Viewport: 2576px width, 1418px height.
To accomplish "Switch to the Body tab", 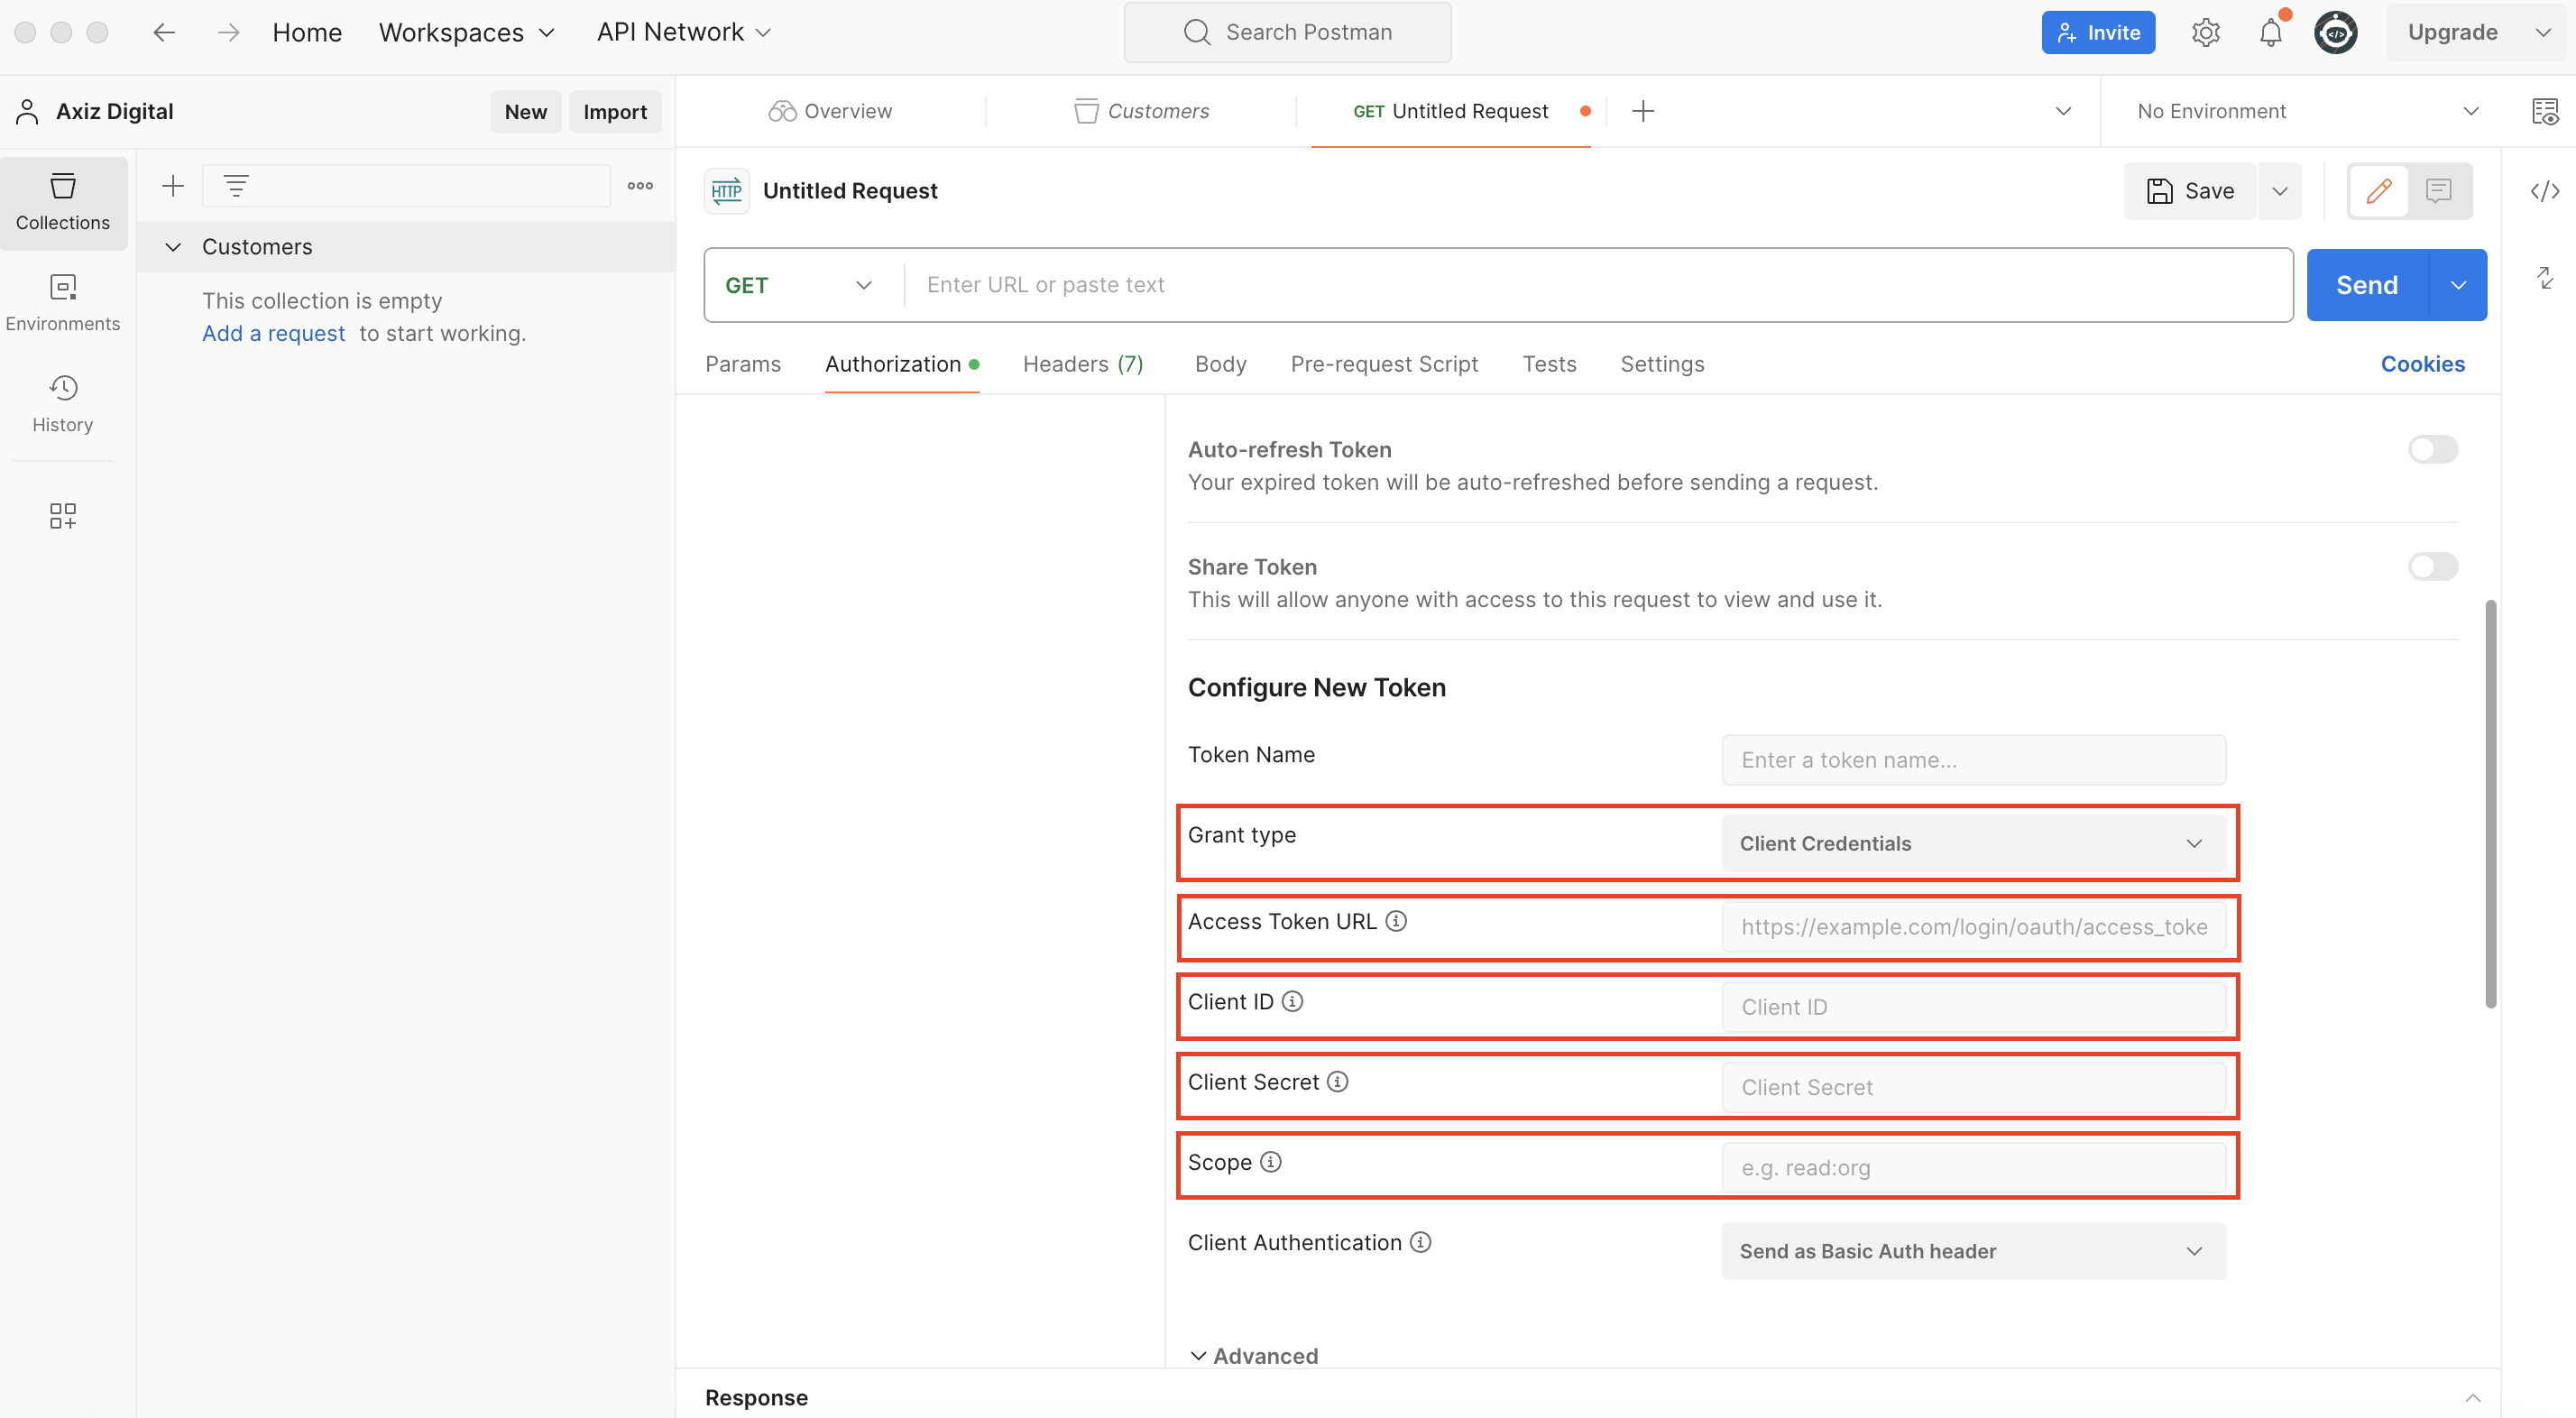I will tap(1220, 364).
